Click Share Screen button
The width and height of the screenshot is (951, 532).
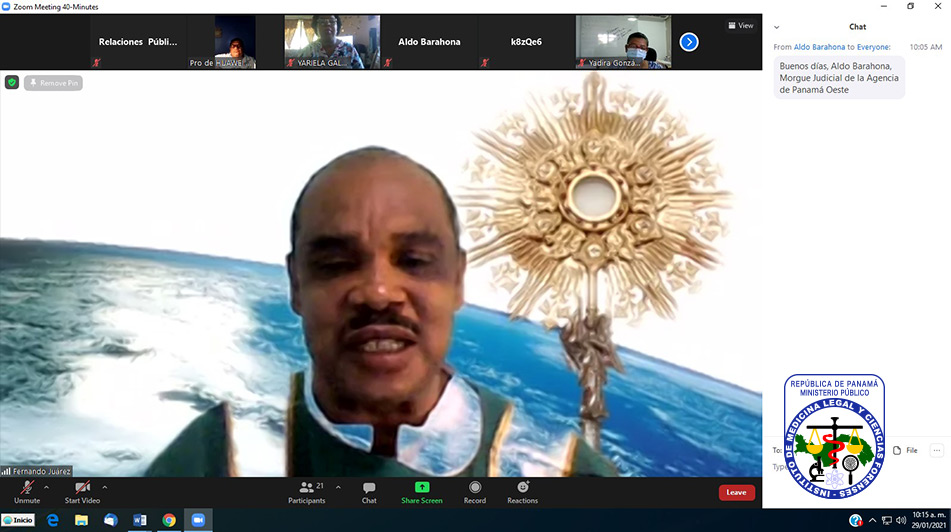(422, 492)
